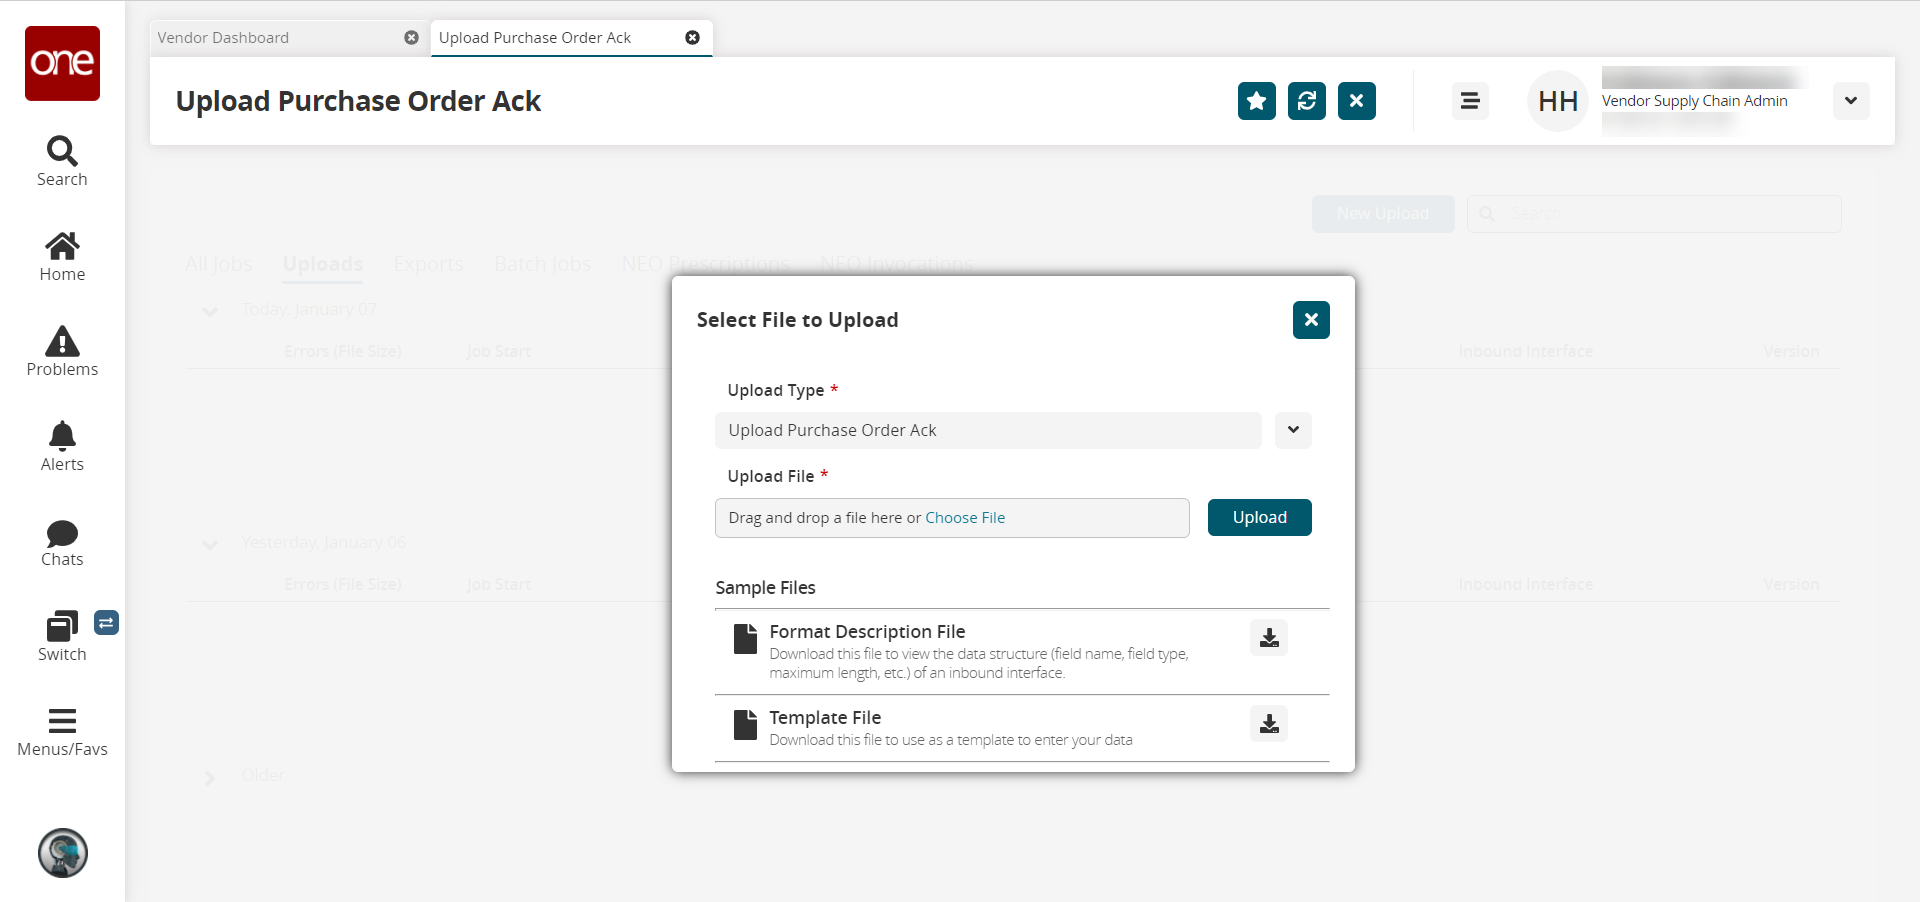Click the Choose File link
Viewport: 1920px width, 902px height.
[x=965, y=518]
